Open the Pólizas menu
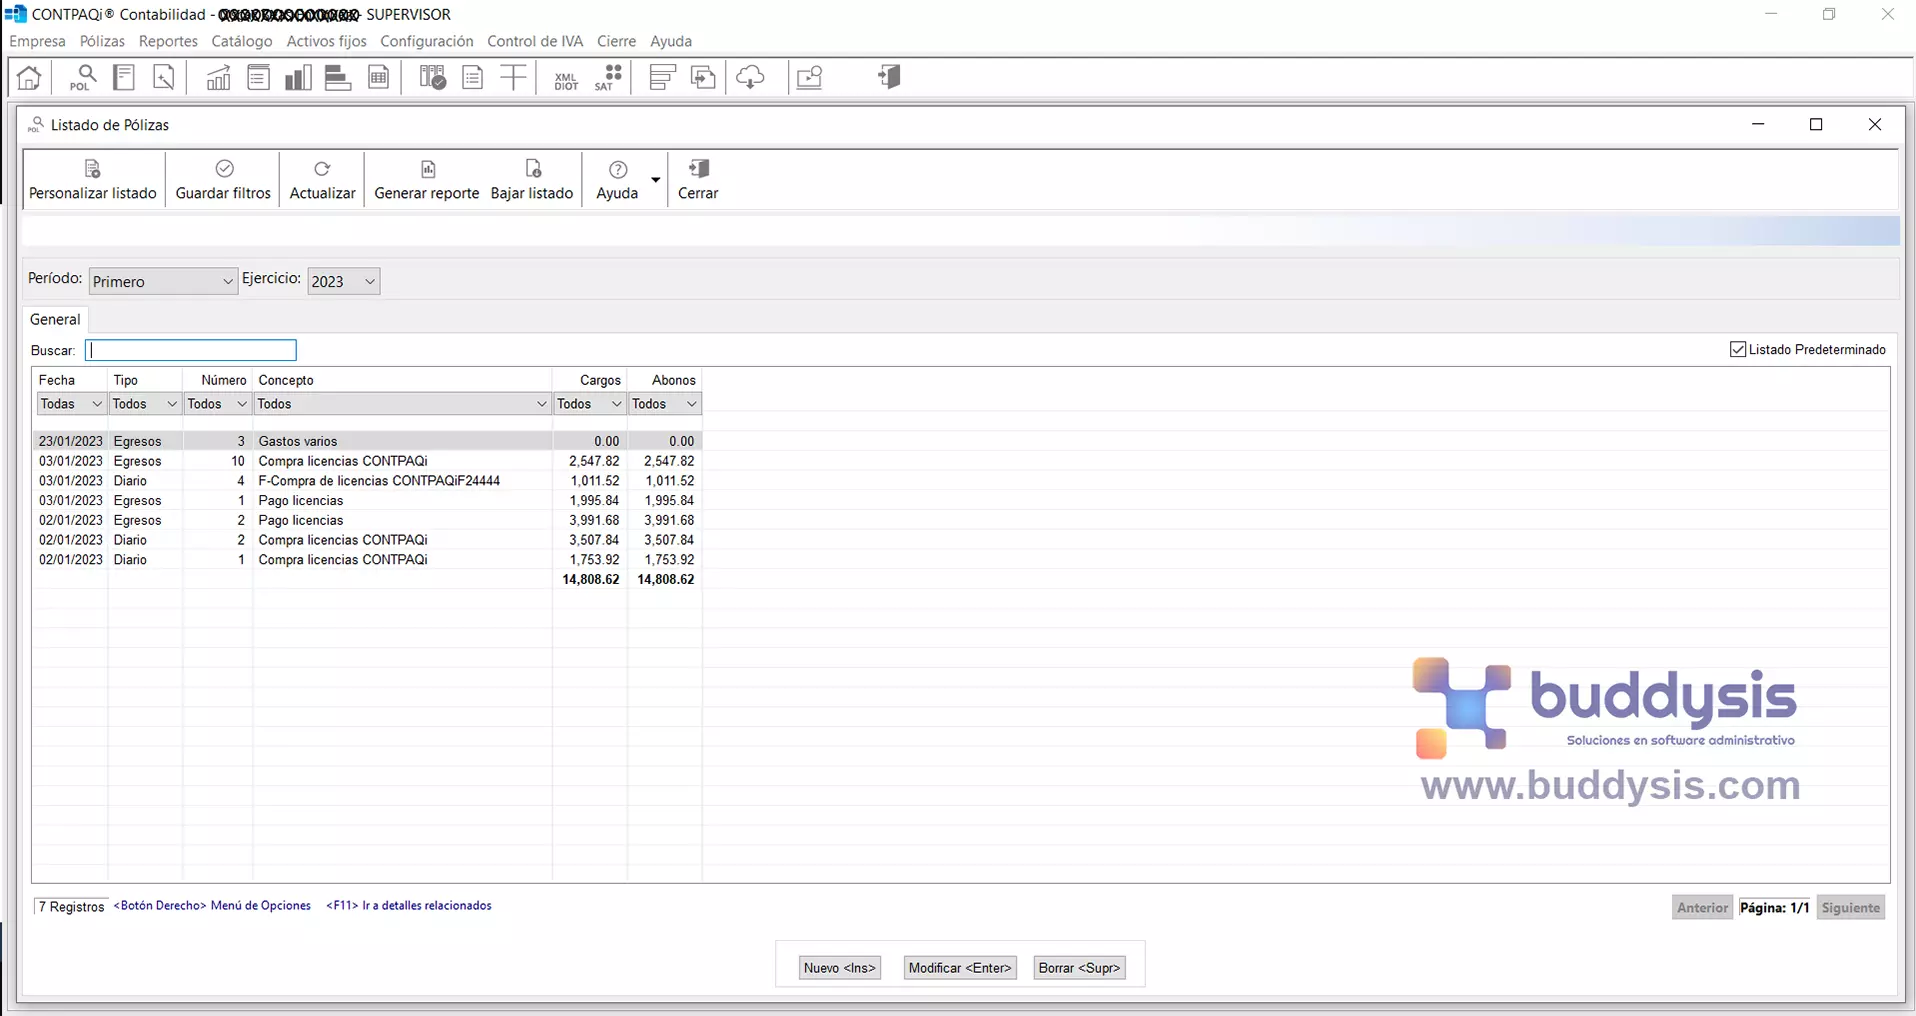Image resolution: width=1916 pixels, height=1016 pixels. 102,41
